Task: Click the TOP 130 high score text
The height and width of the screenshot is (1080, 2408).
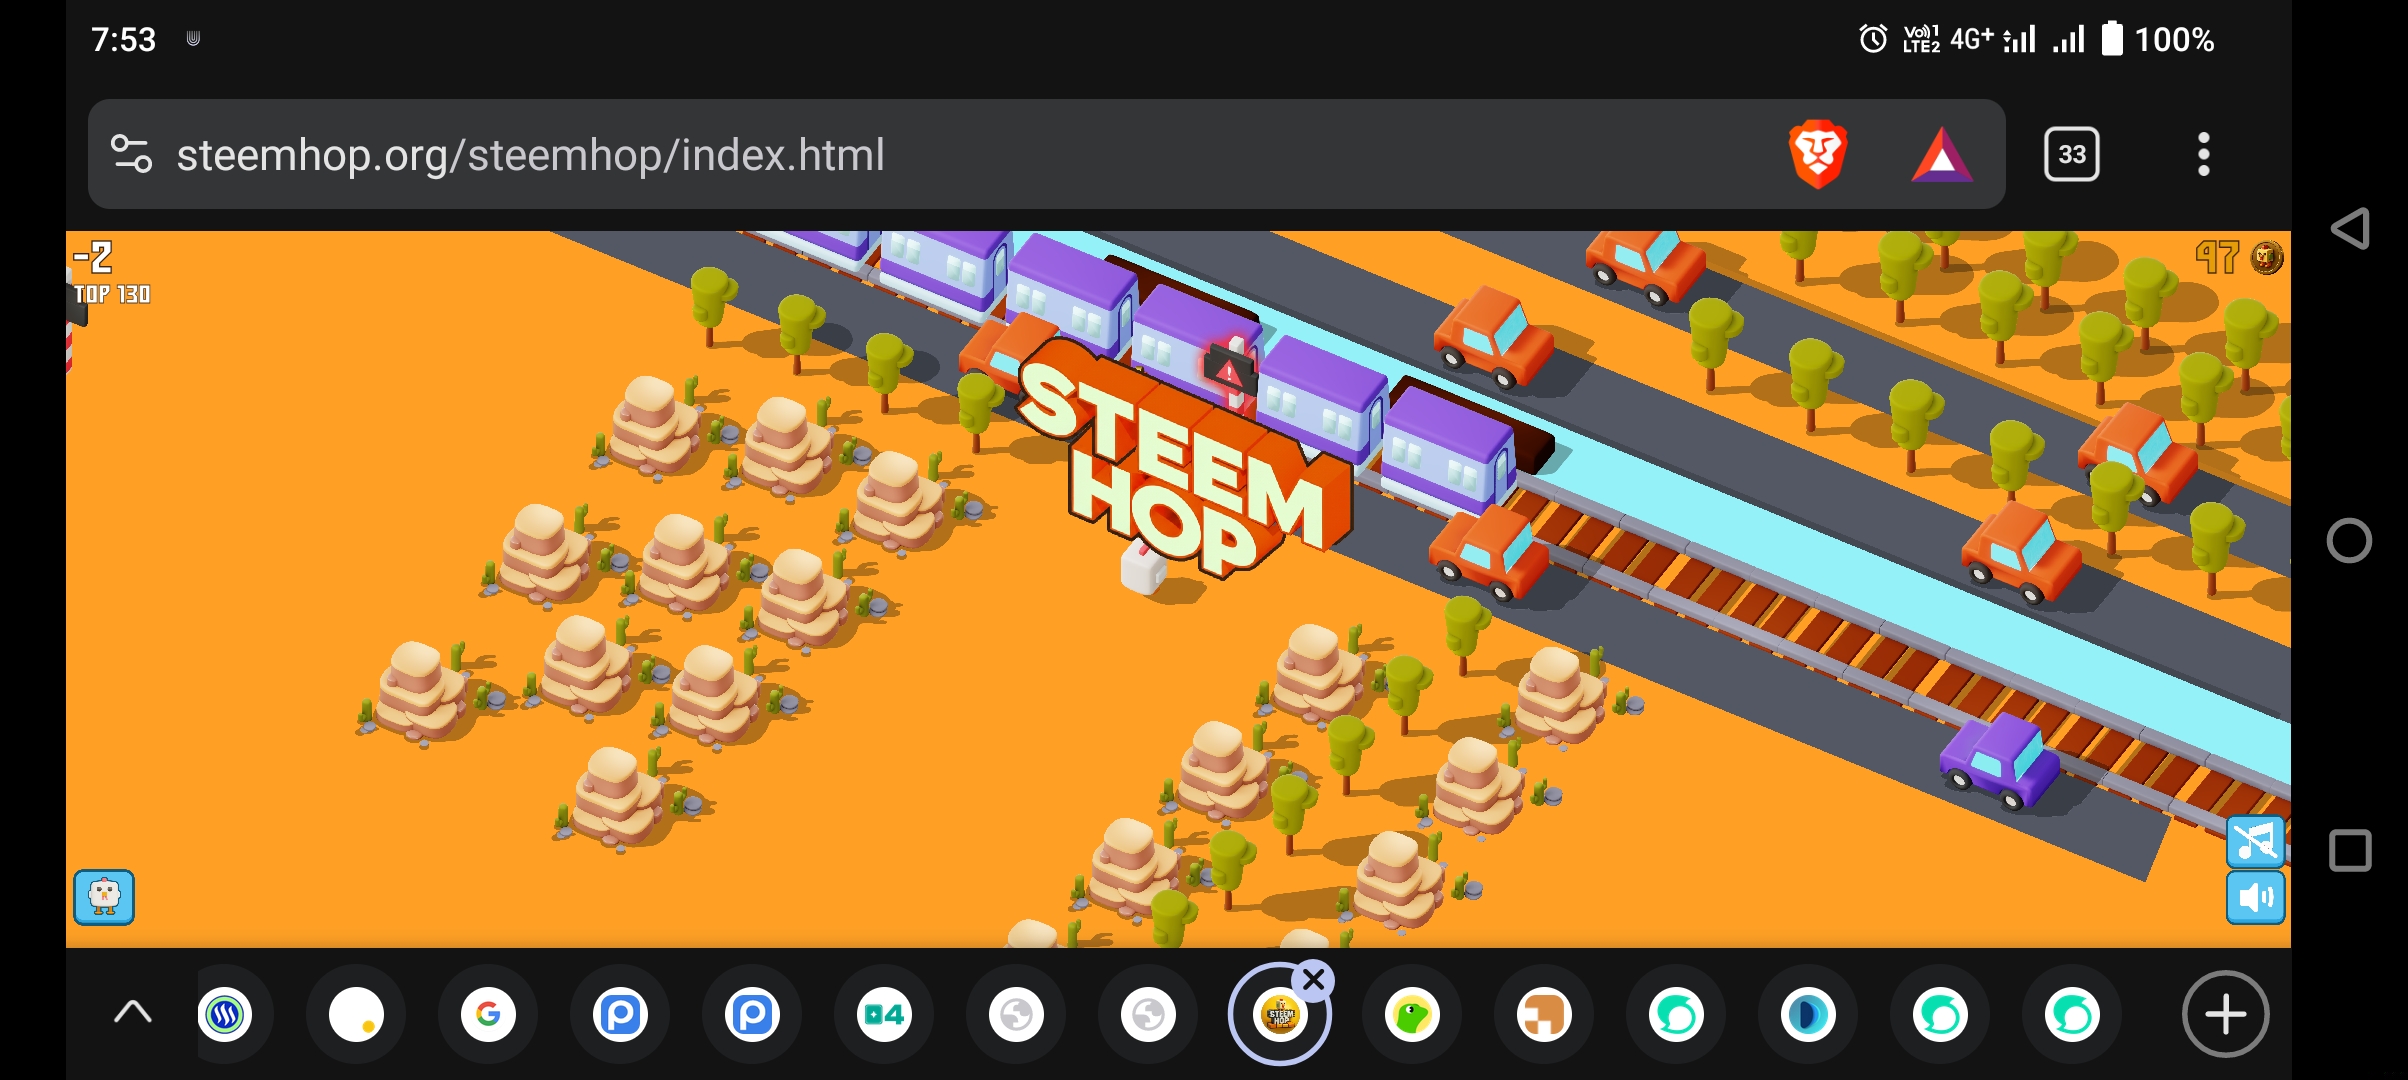Action: point(112,294)
